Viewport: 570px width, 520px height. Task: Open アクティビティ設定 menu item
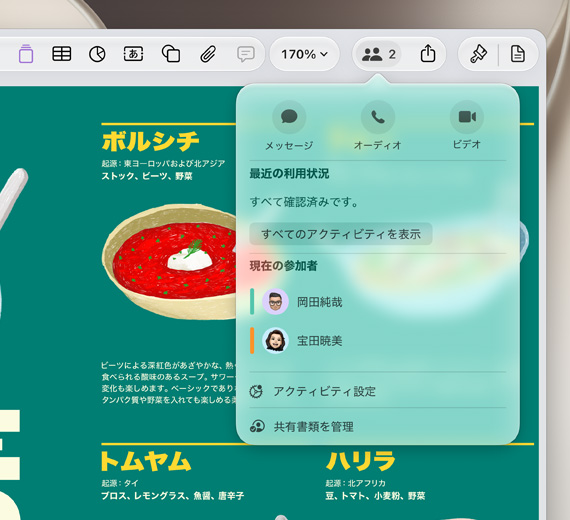378,391
